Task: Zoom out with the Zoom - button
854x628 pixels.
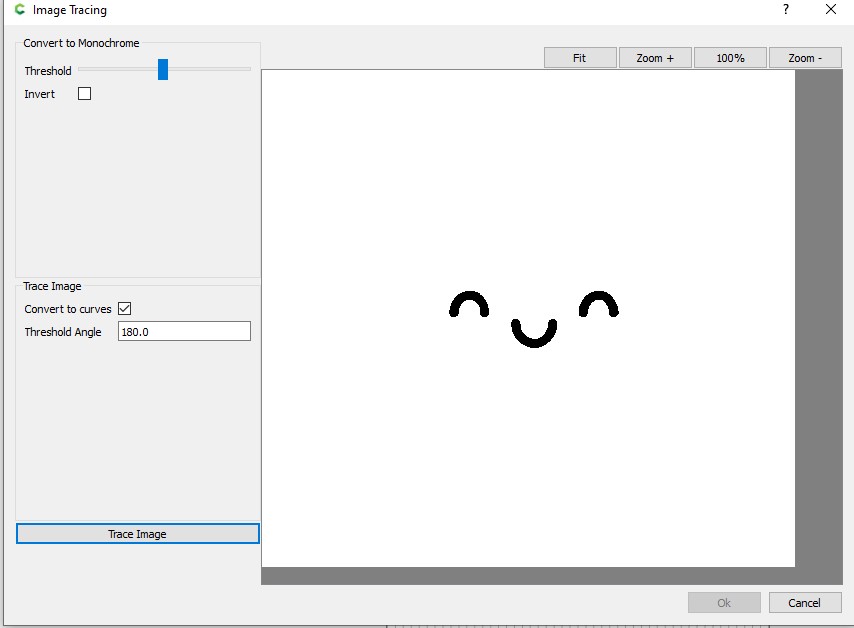Action: pos(805,58)
